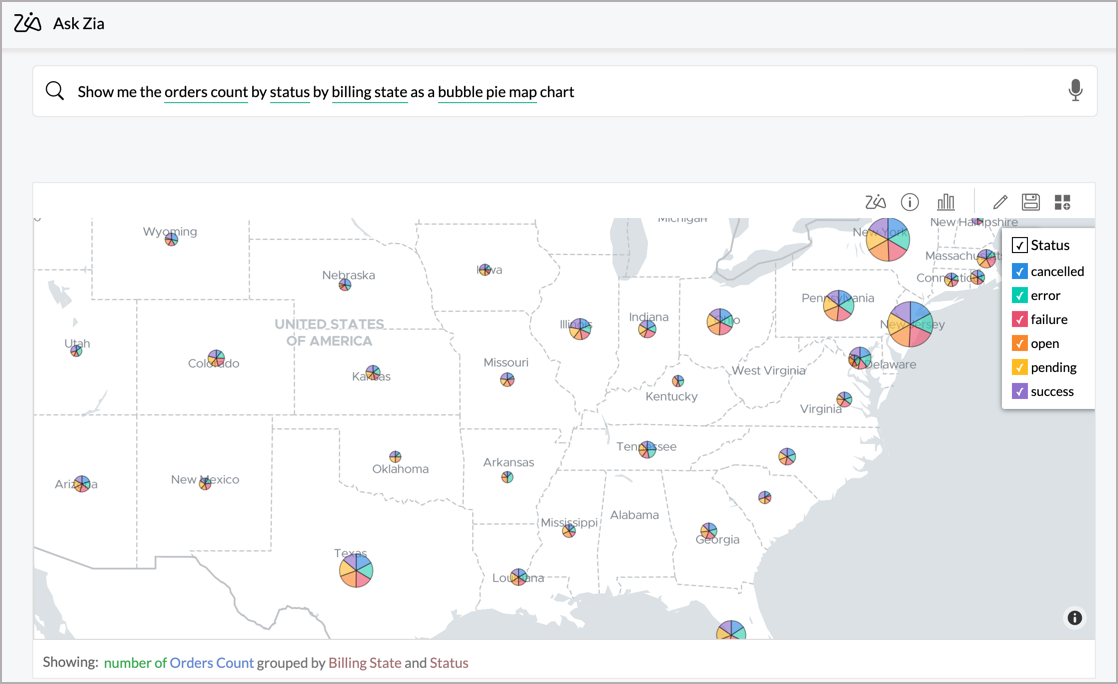Screen dimensions: 1118x684
Task: Save the report with floppy disk icon
Action: 1030,202
